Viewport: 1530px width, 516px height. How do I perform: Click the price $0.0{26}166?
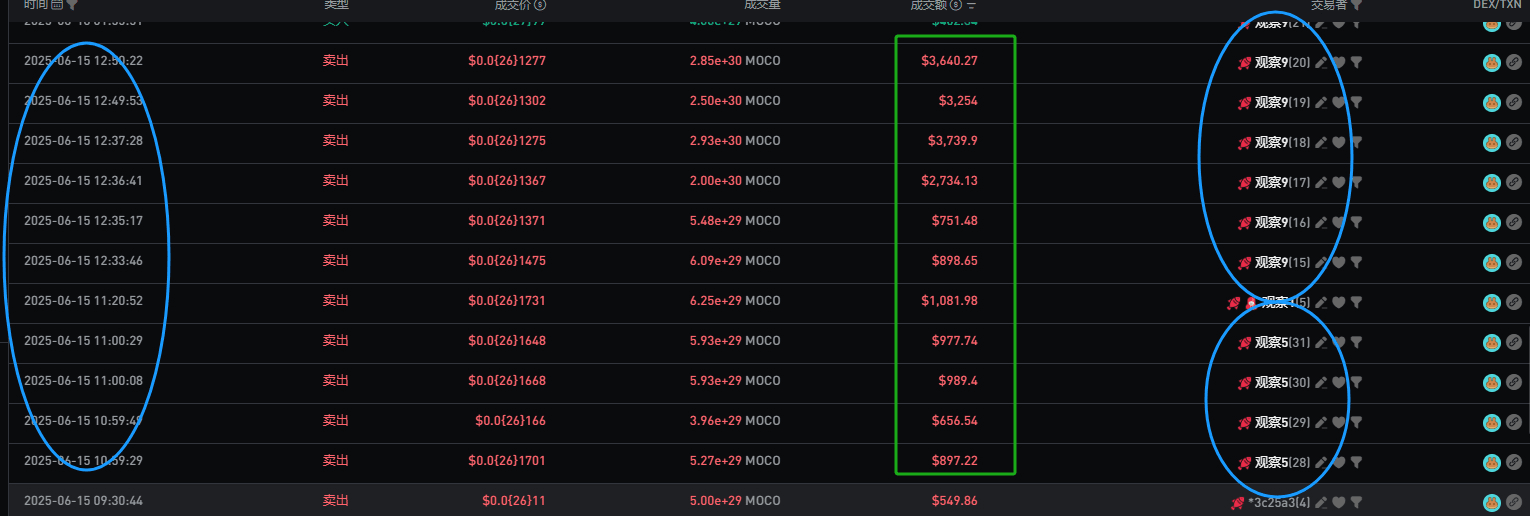(x=511, y=421)
